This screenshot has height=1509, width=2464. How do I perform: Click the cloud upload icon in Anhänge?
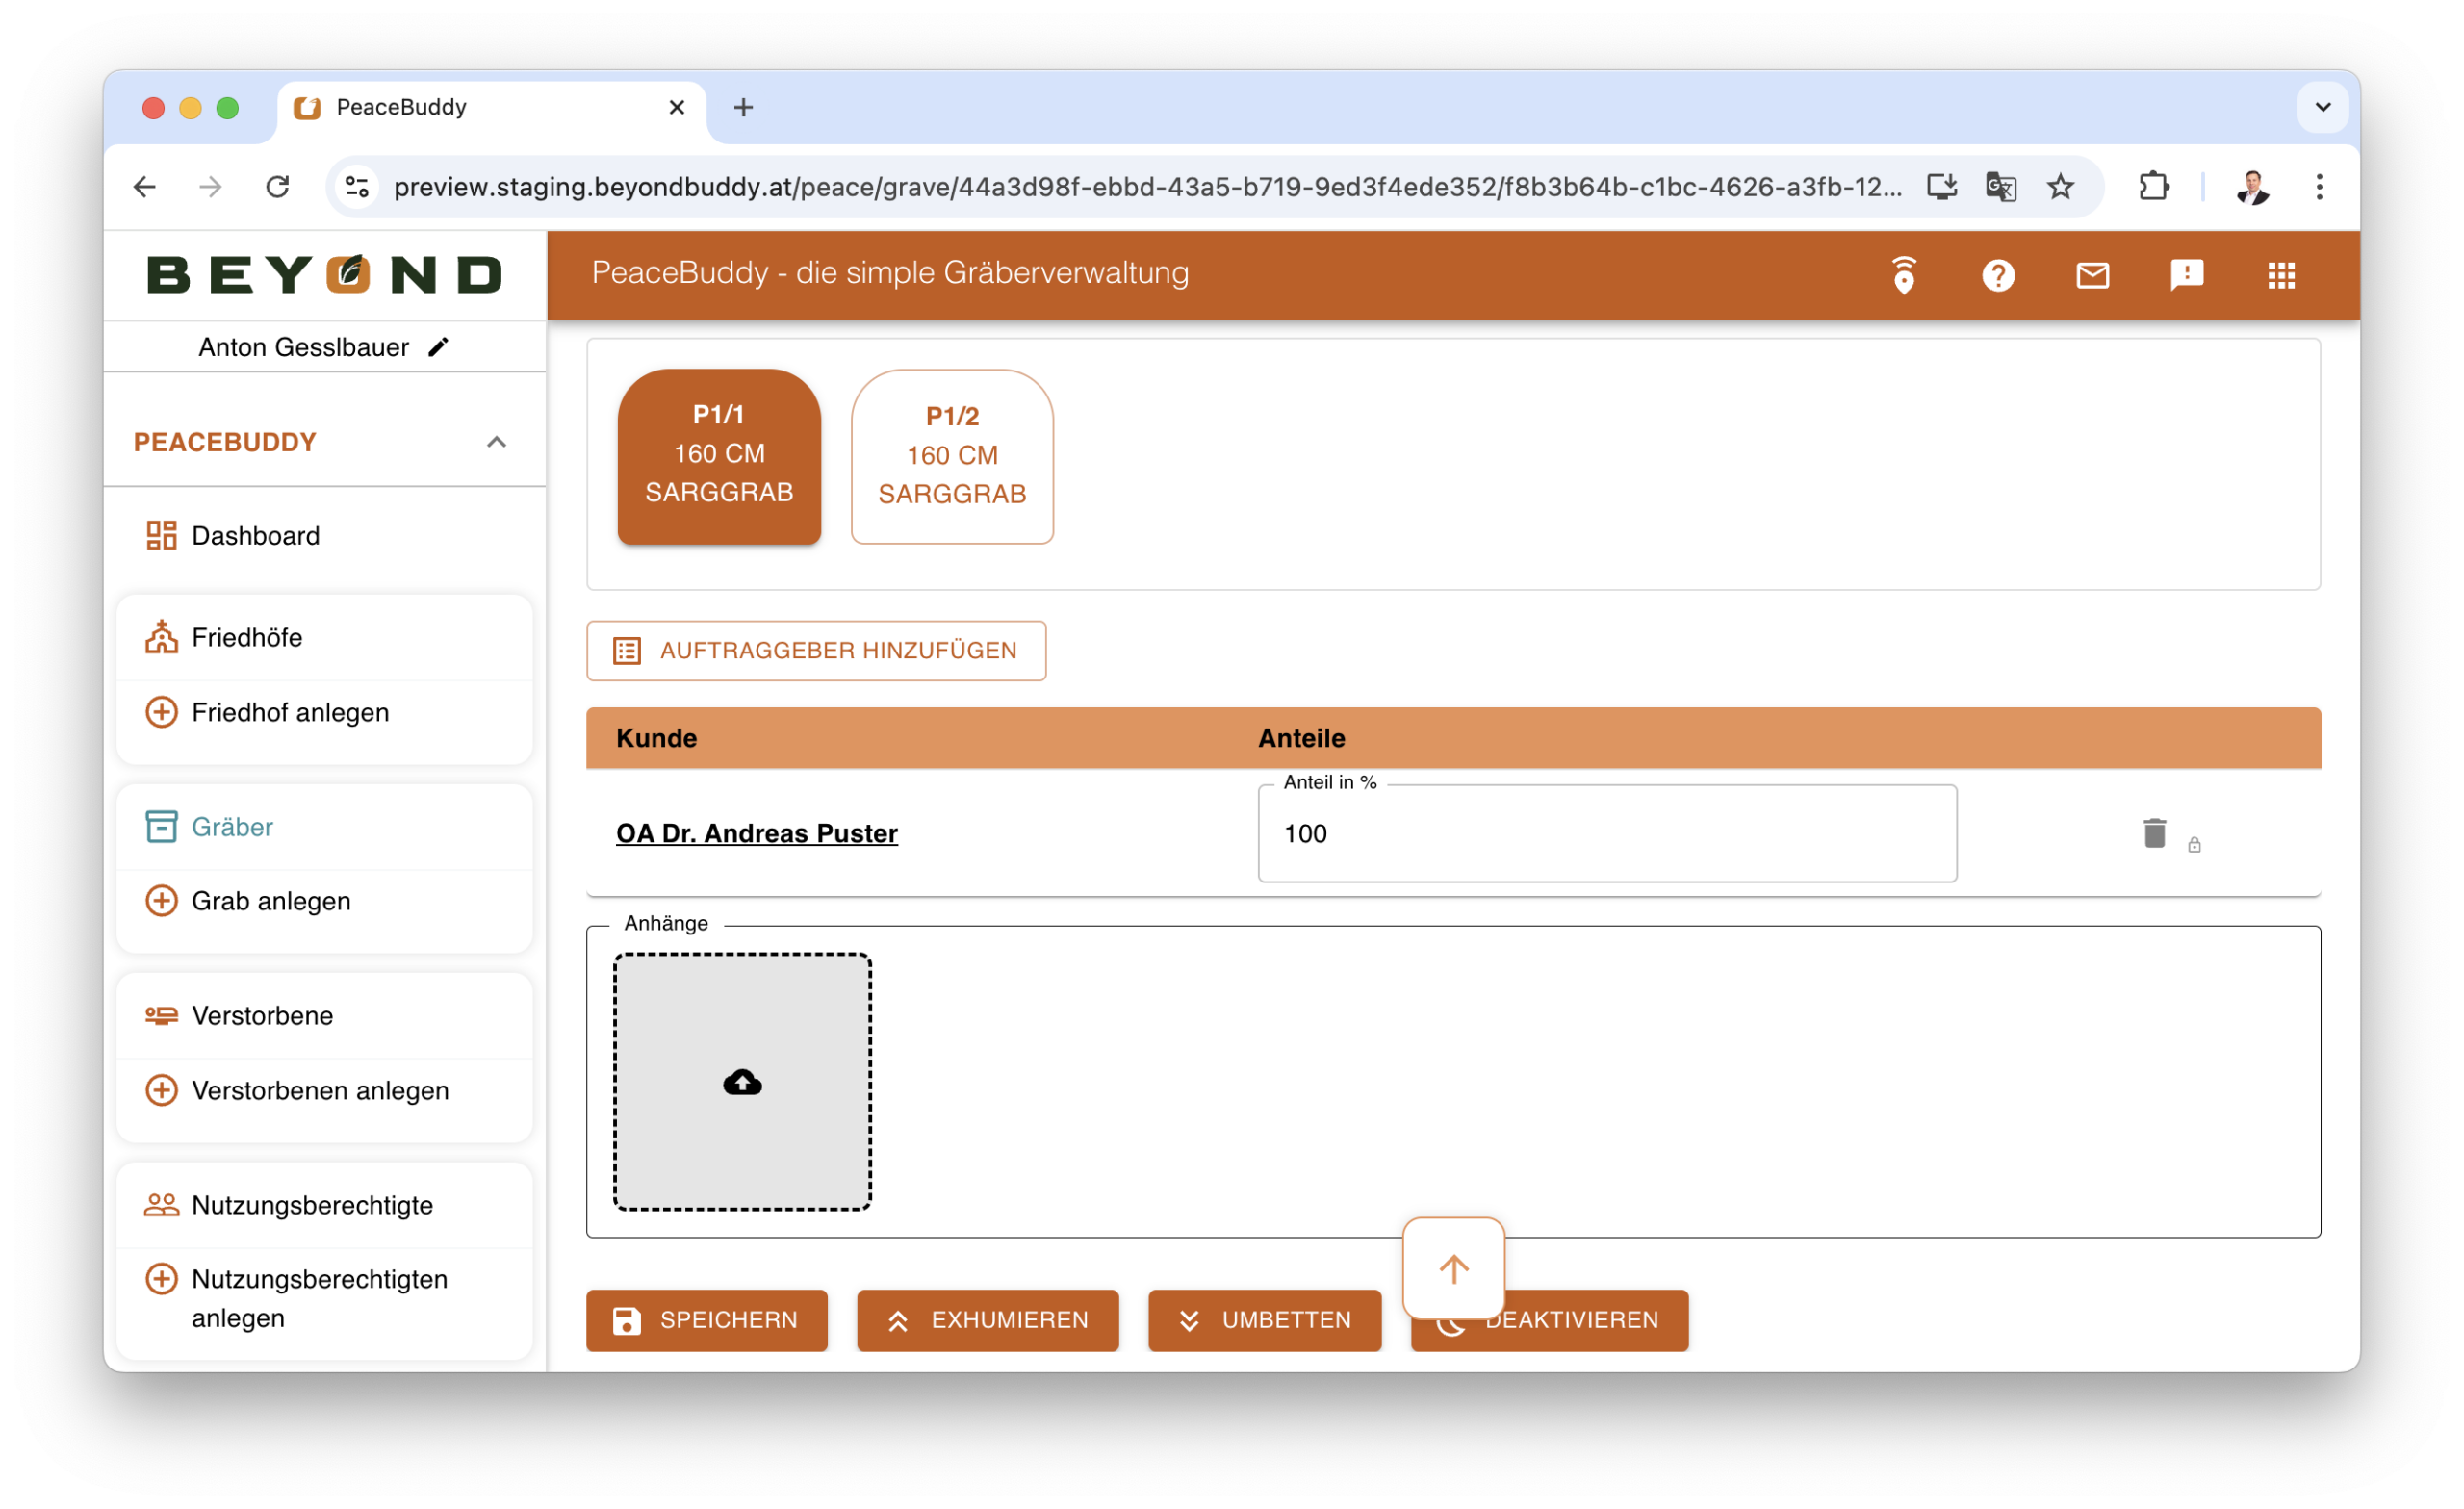(x=742, y=1082)
